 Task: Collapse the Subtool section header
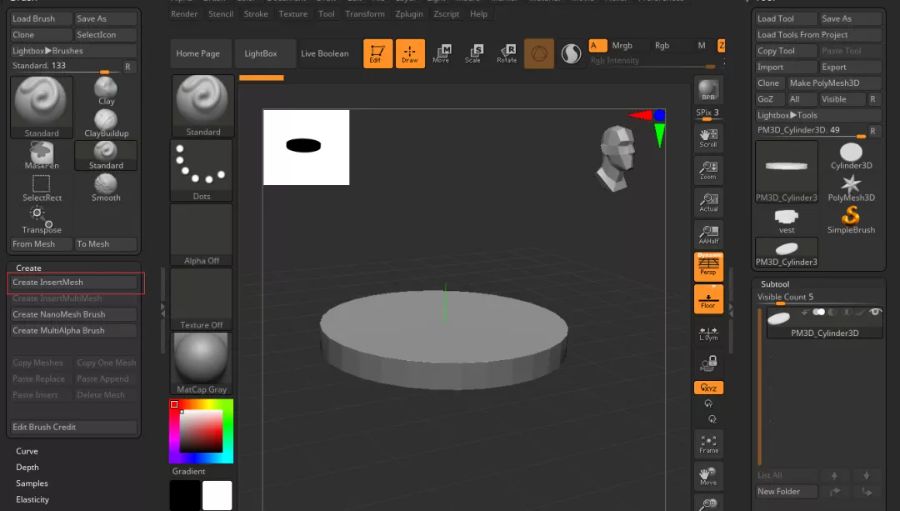tap(775, 284)
